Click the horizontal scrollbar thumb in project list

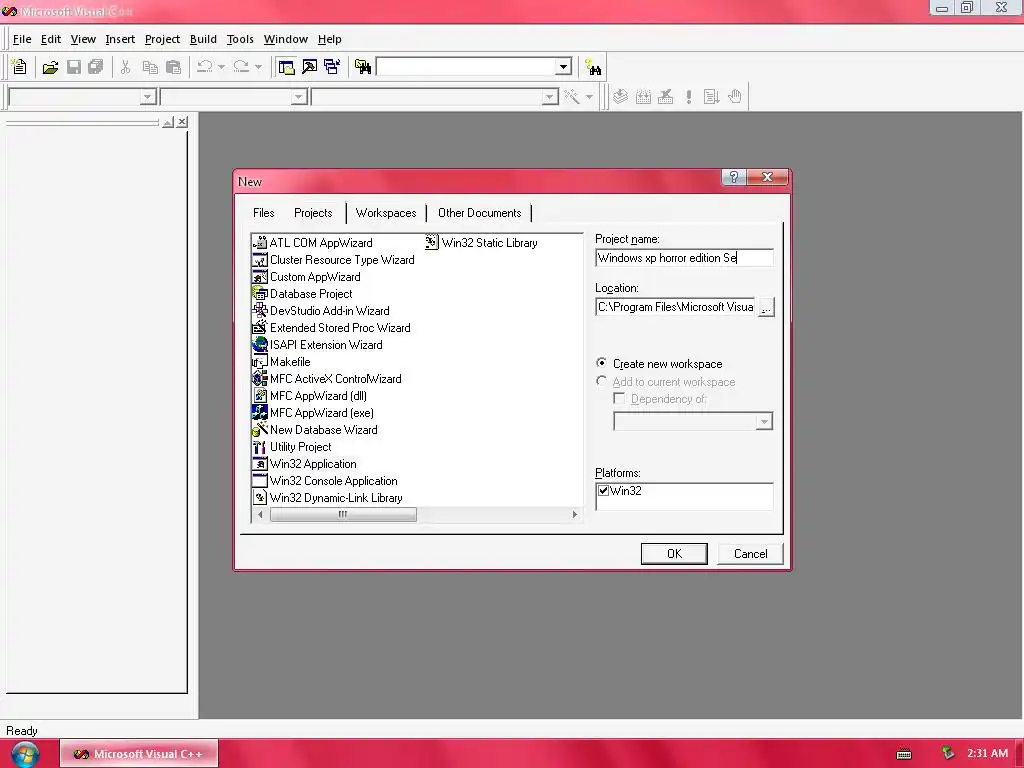click(x=343, y=515)
